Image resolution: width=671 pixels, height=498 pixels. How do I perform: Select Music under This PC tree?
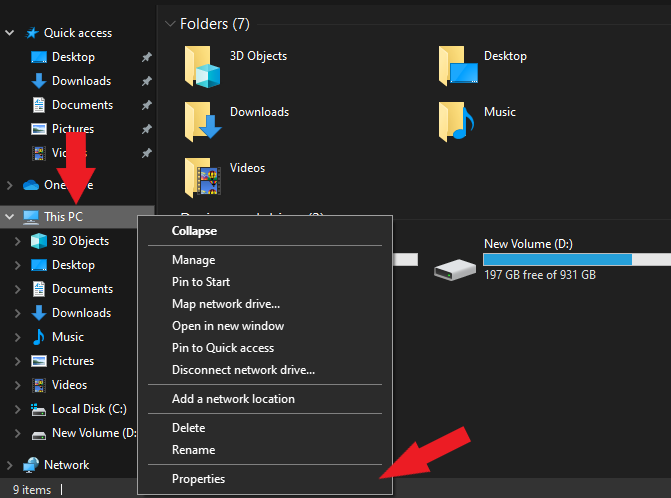tap(68, 337)
